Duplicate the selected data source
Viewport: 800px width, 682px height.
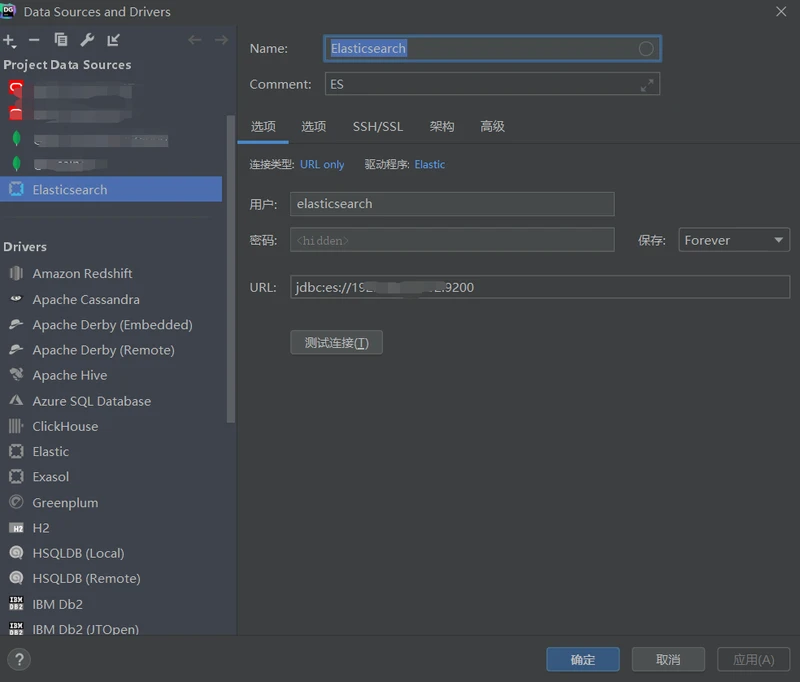click(61, 40)
